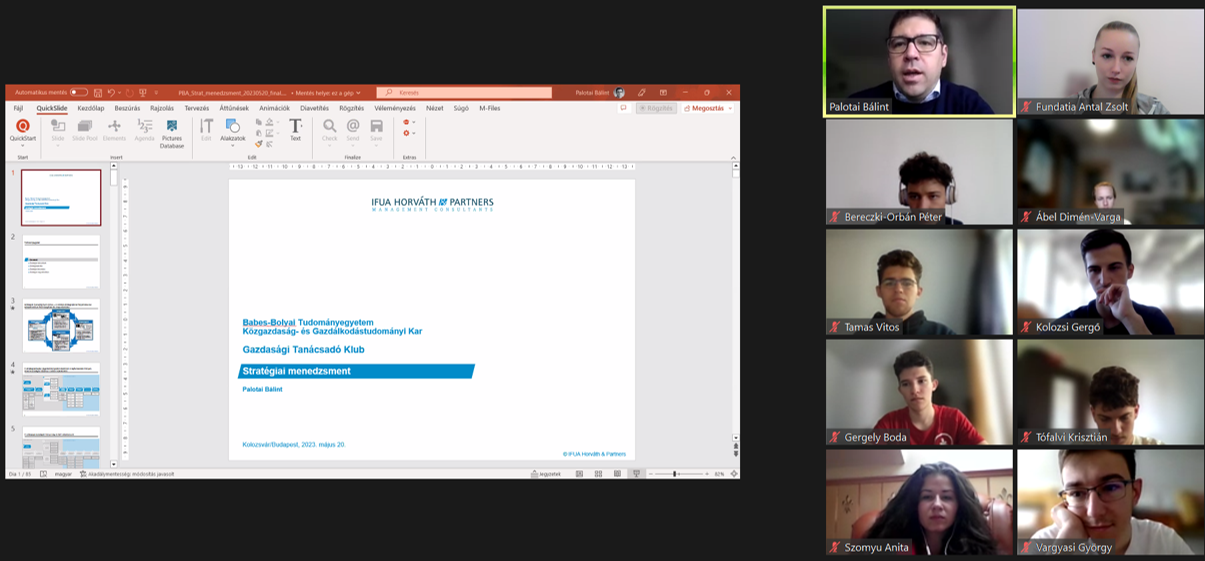Click the QuickStart icon in the ribbon

click(x=22, y=127)
